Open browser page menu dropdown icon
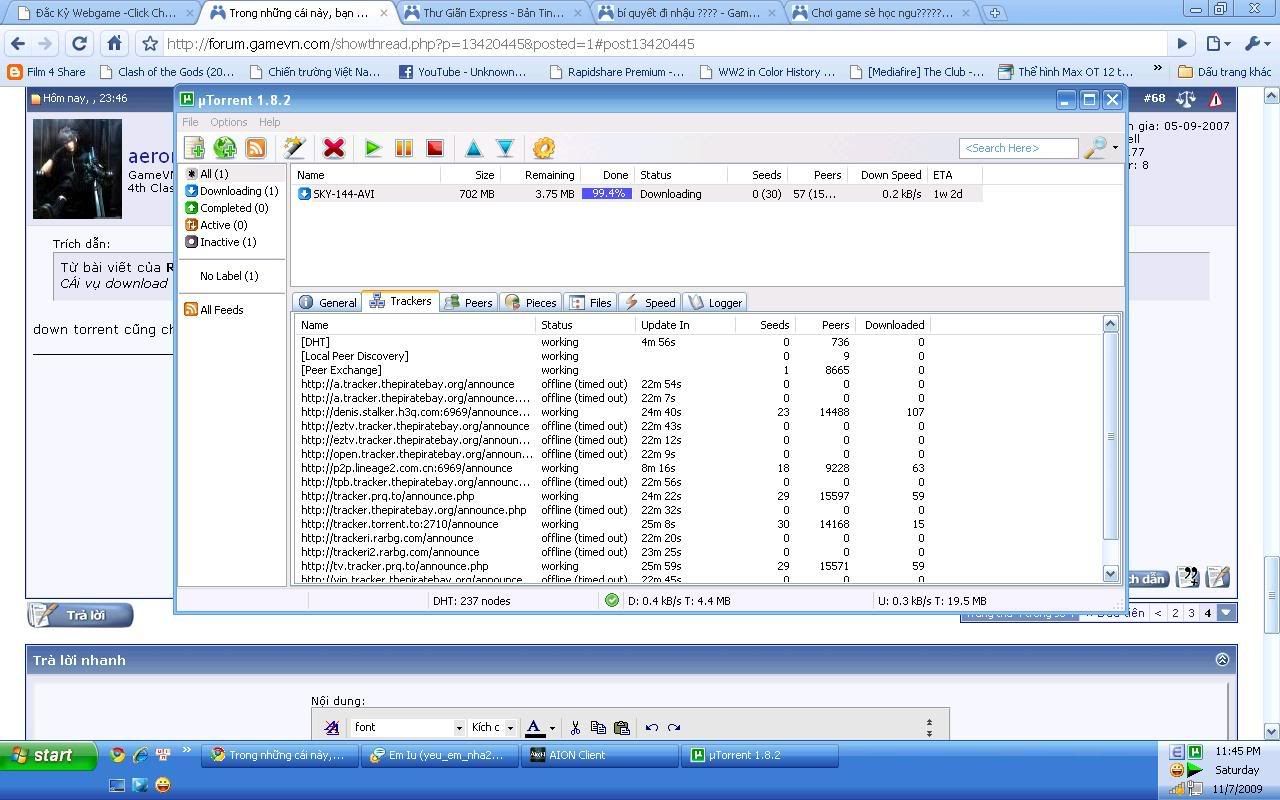1280x800 pixels. click(1218, 44)
